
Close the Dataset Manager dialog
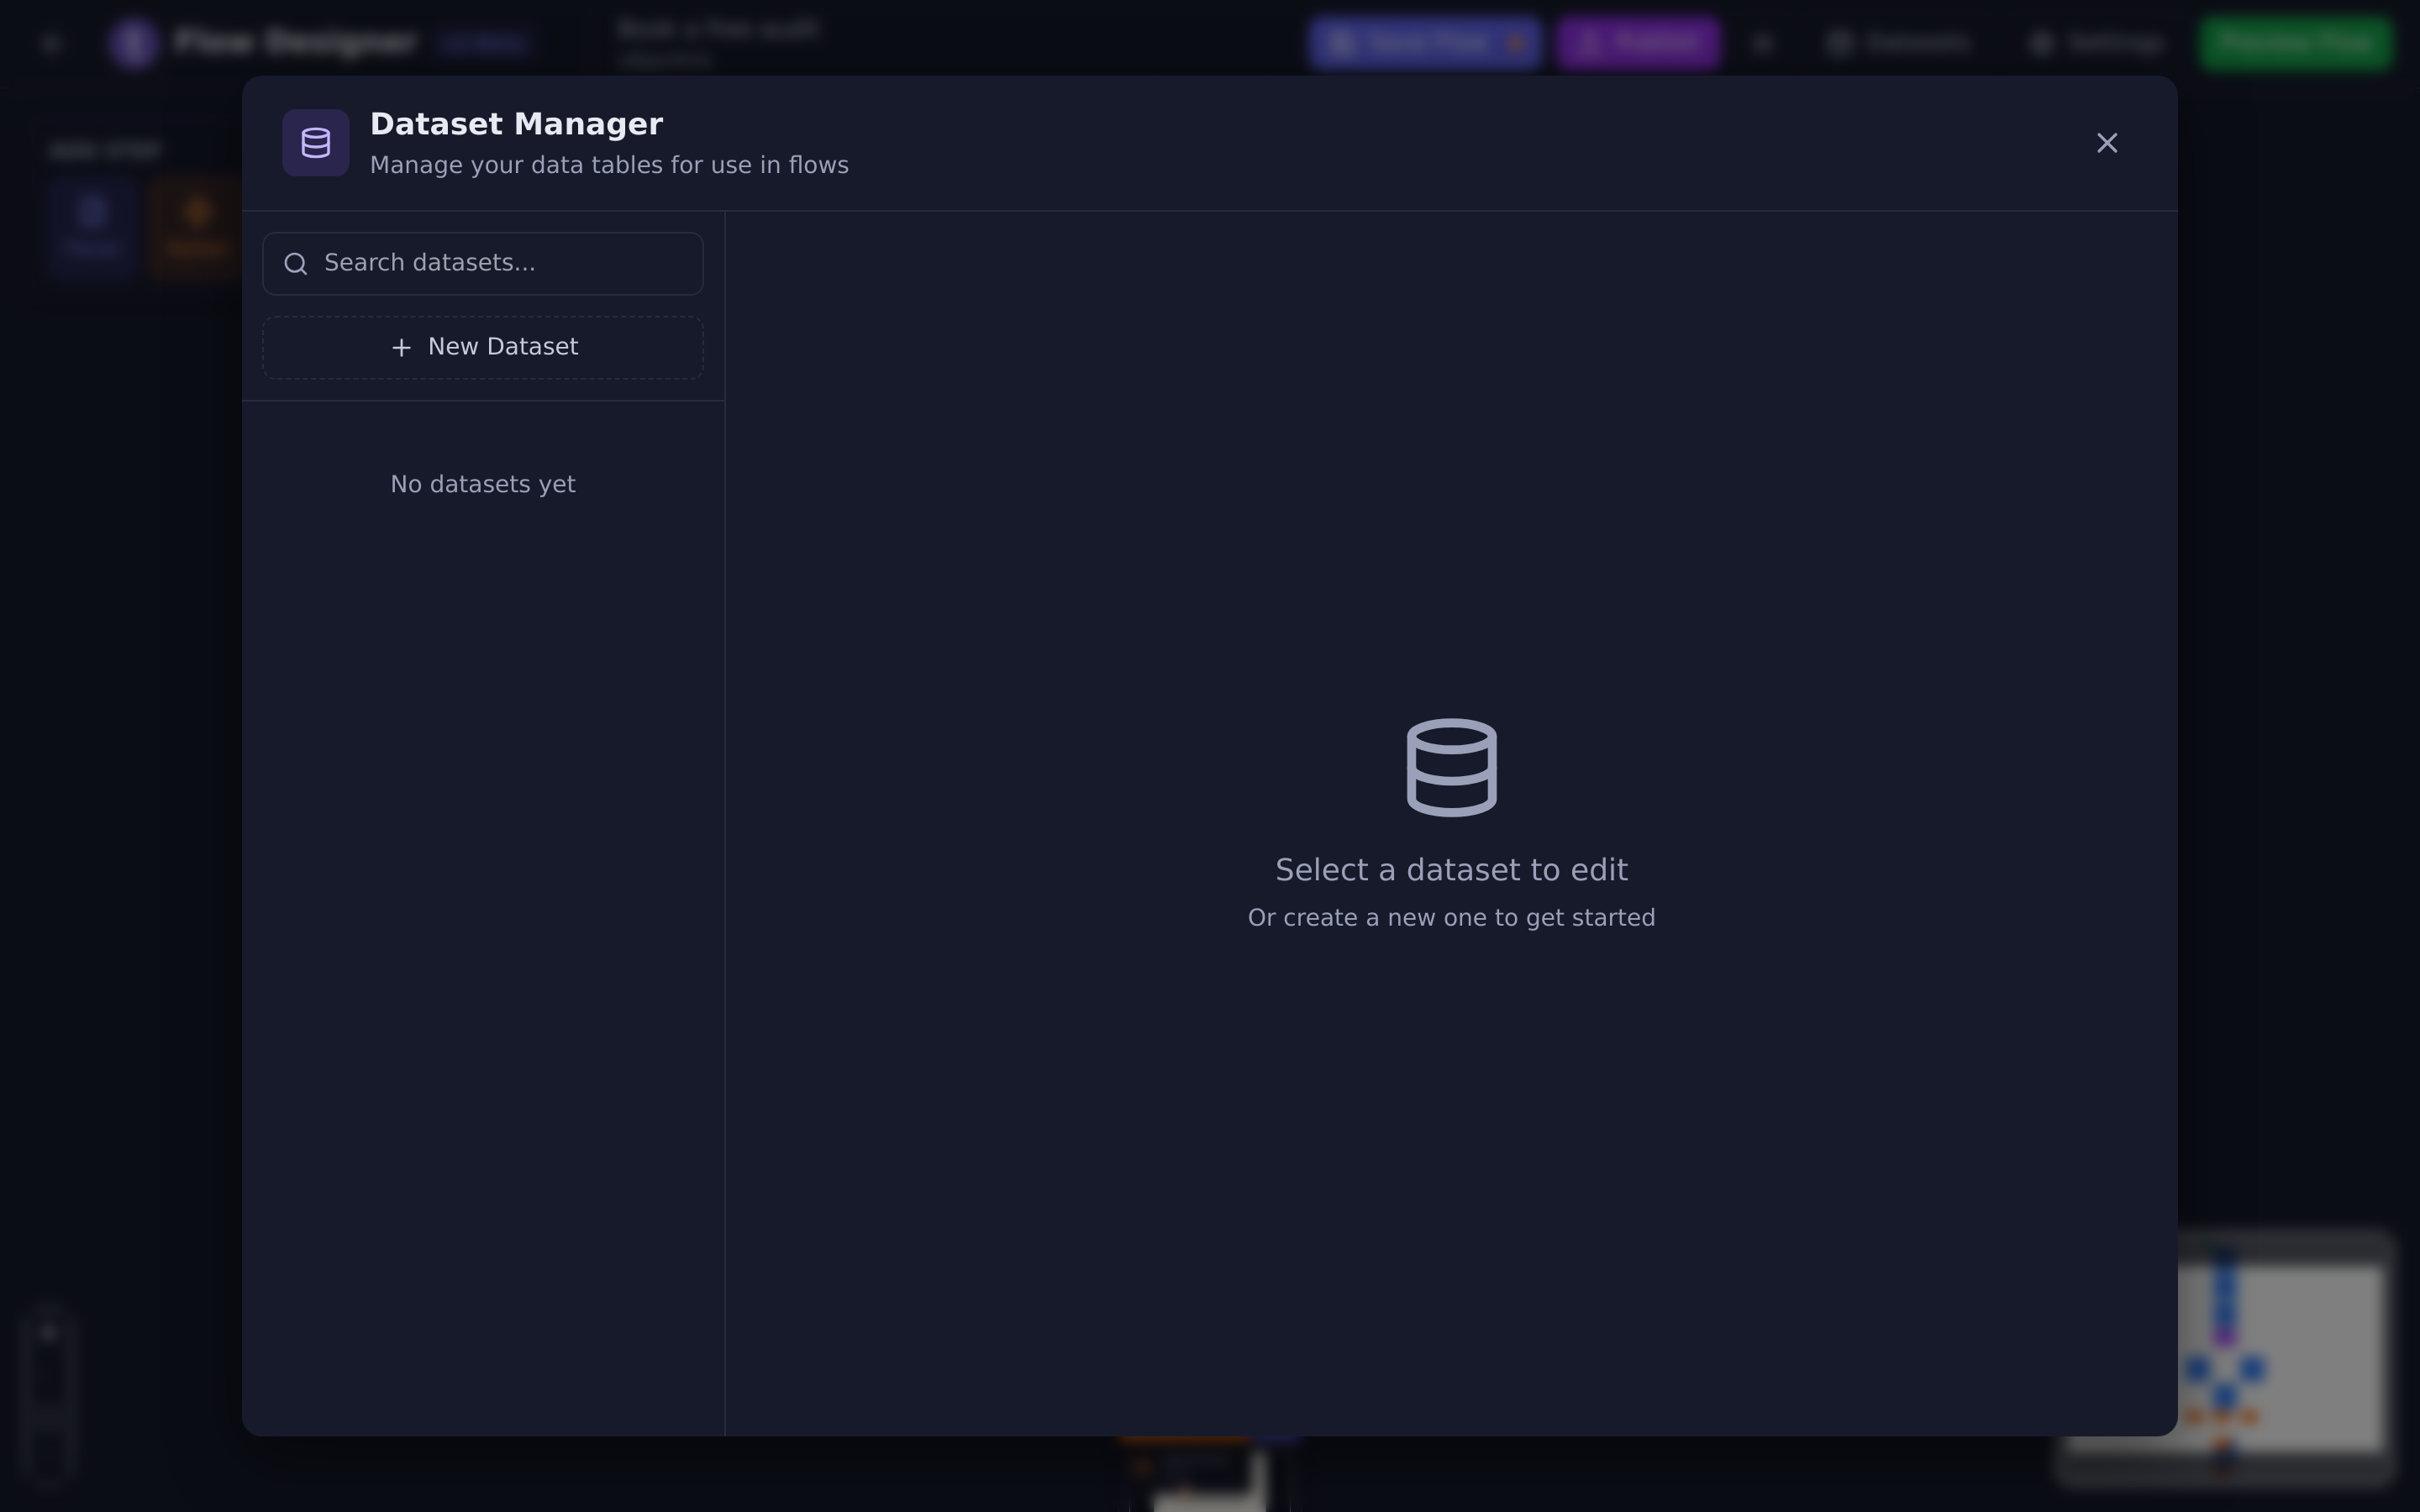pos(2107,143)
